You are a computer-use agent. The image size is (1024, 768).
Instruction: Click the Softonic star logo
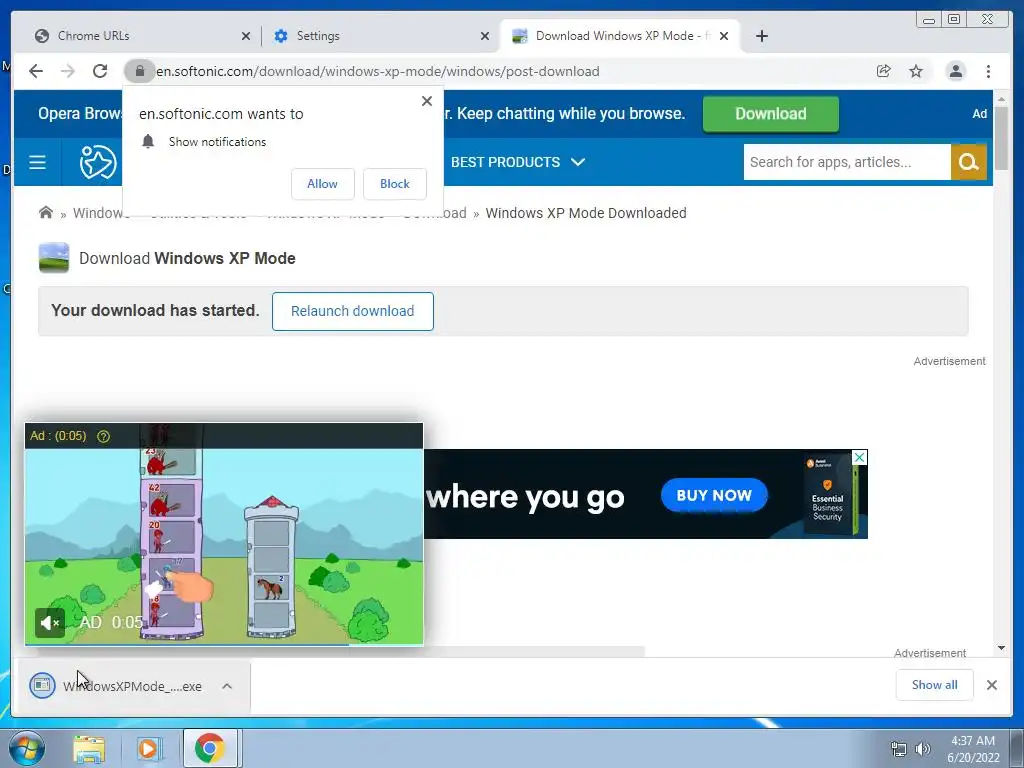98,162
